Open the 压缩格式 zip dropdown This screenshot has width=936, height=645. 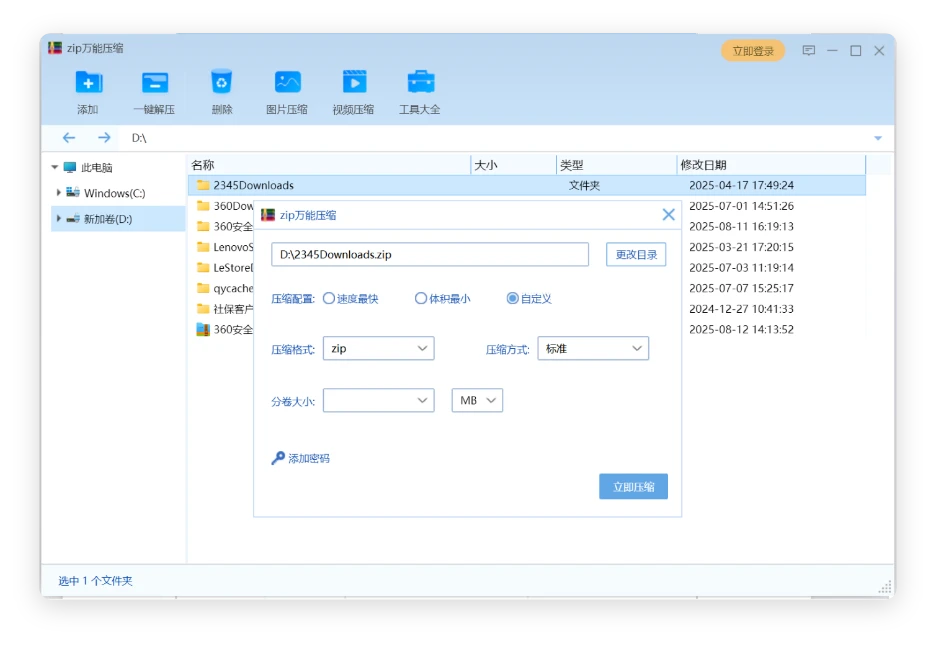[x=379, y=349]
